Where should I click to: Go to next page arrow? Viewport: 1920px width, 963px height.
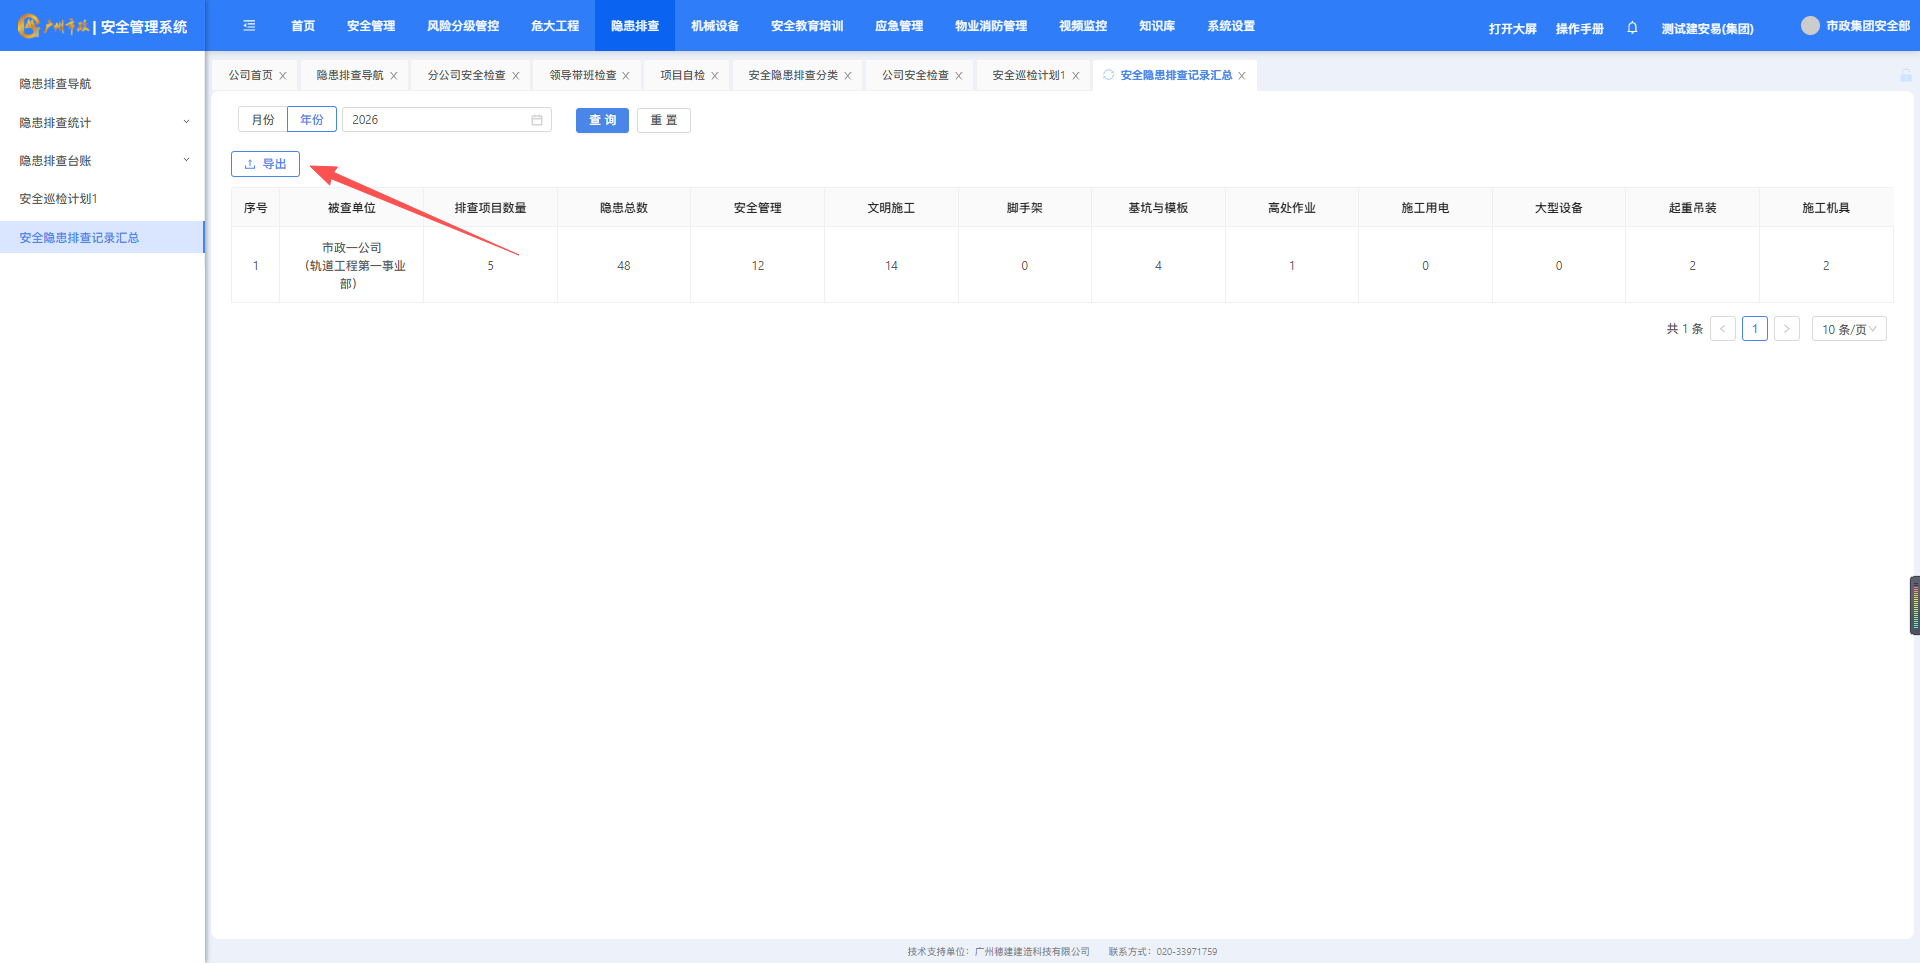click(1786, 329)
